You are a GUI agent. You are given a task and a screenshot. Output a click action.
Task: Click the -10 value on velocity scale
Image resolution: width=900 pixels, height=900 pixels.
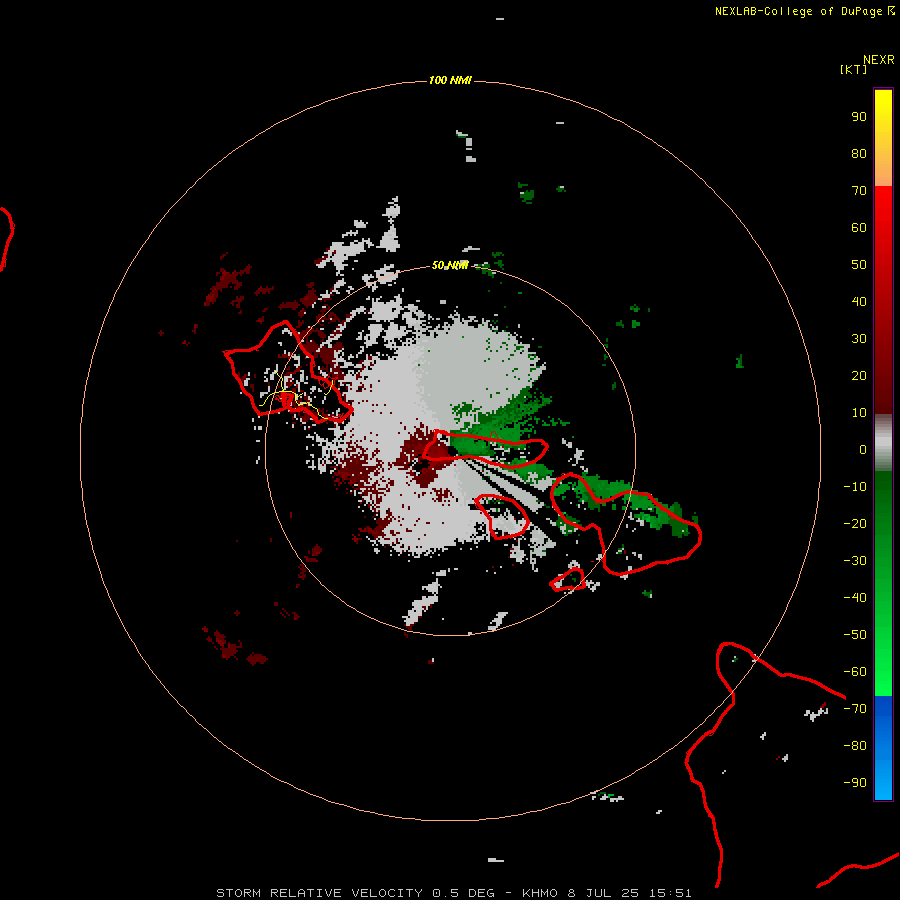[x=855, y=487]
